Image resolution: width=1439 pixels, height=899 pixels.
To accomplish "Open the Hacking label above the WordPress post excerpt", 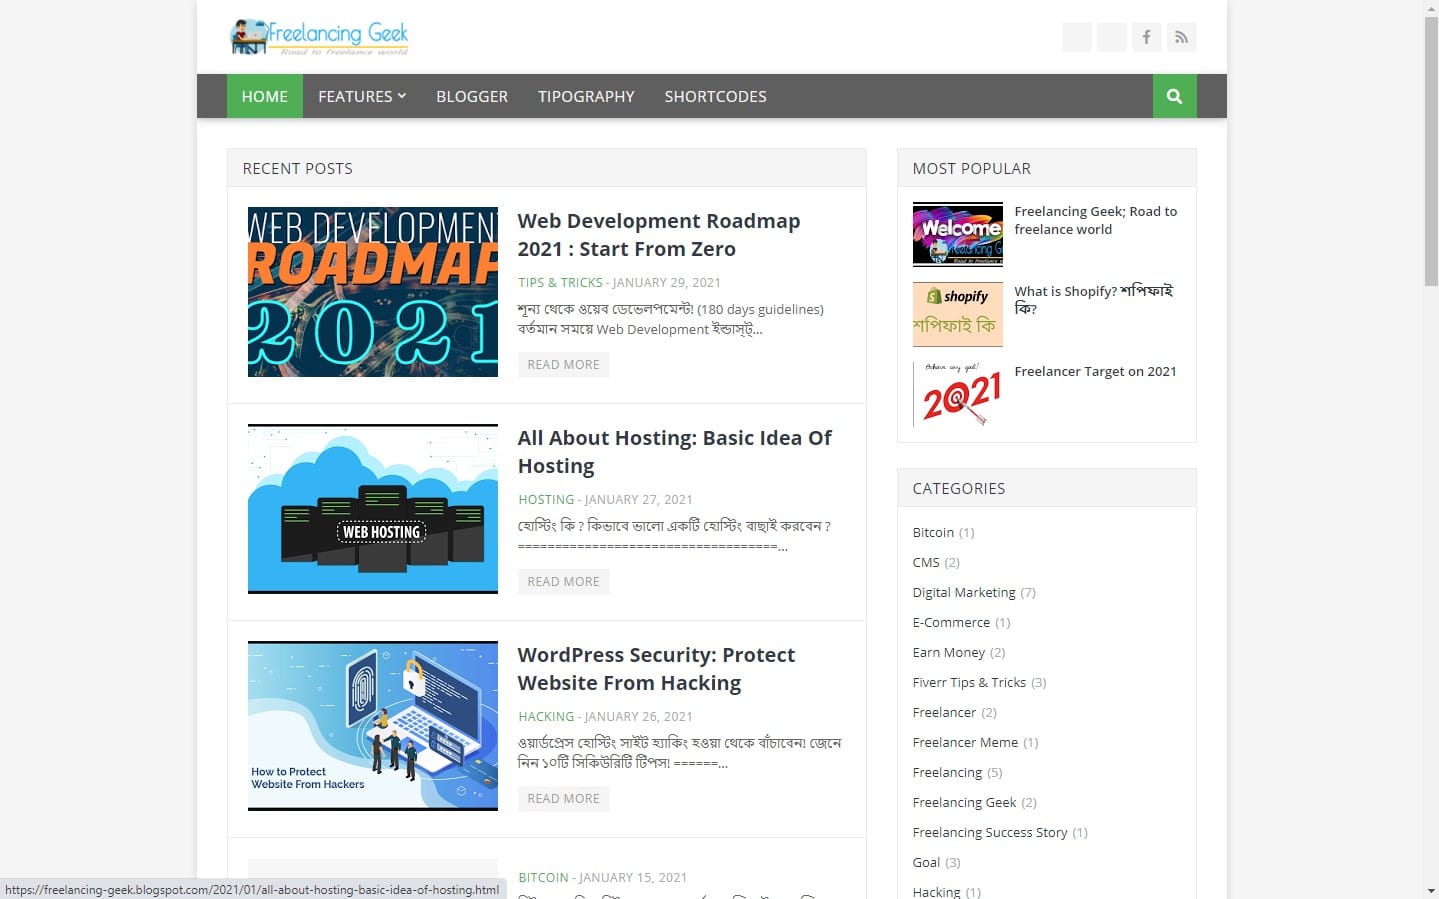I will tap(546, 717).
